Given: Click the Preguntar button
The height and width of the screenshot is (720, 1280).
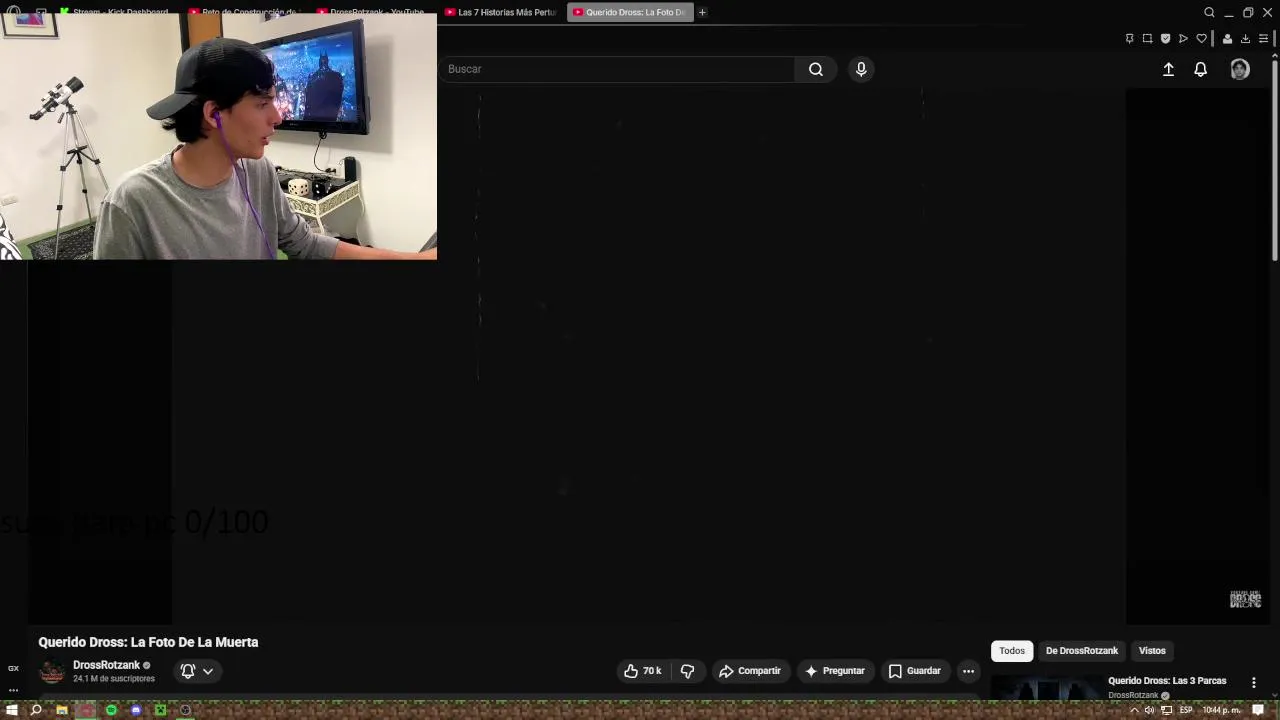Looking at the screenshot, I should [834, 671].
